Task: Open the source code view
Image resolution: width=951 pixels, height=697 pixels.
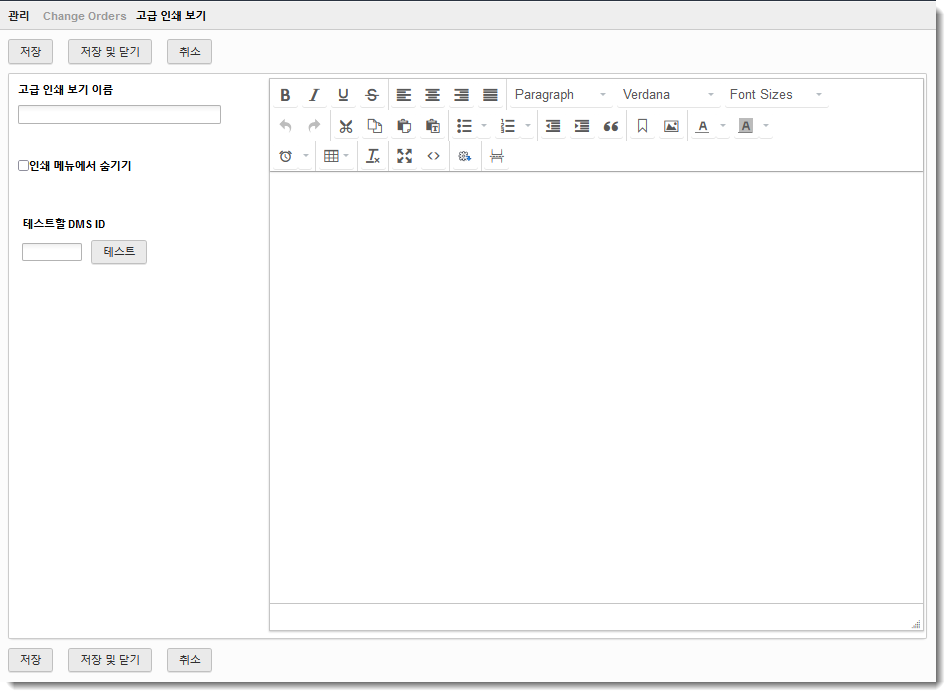Action: tap(433, 157)
